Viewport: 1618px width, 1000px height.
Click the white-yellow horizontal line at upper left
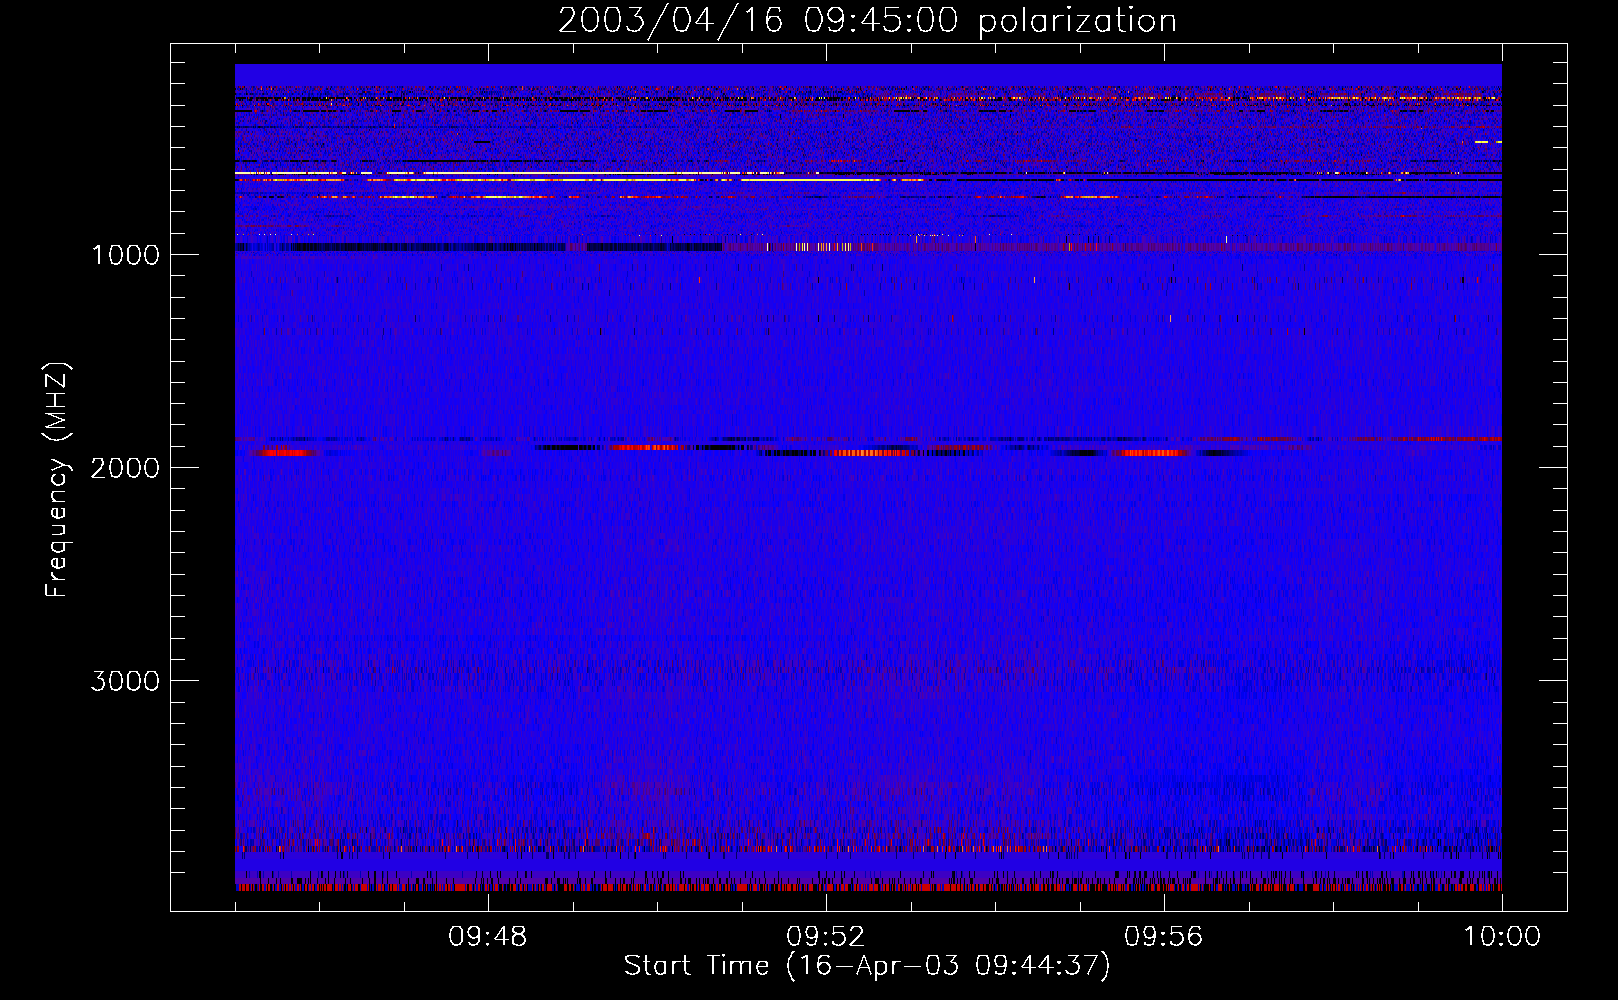300,173
